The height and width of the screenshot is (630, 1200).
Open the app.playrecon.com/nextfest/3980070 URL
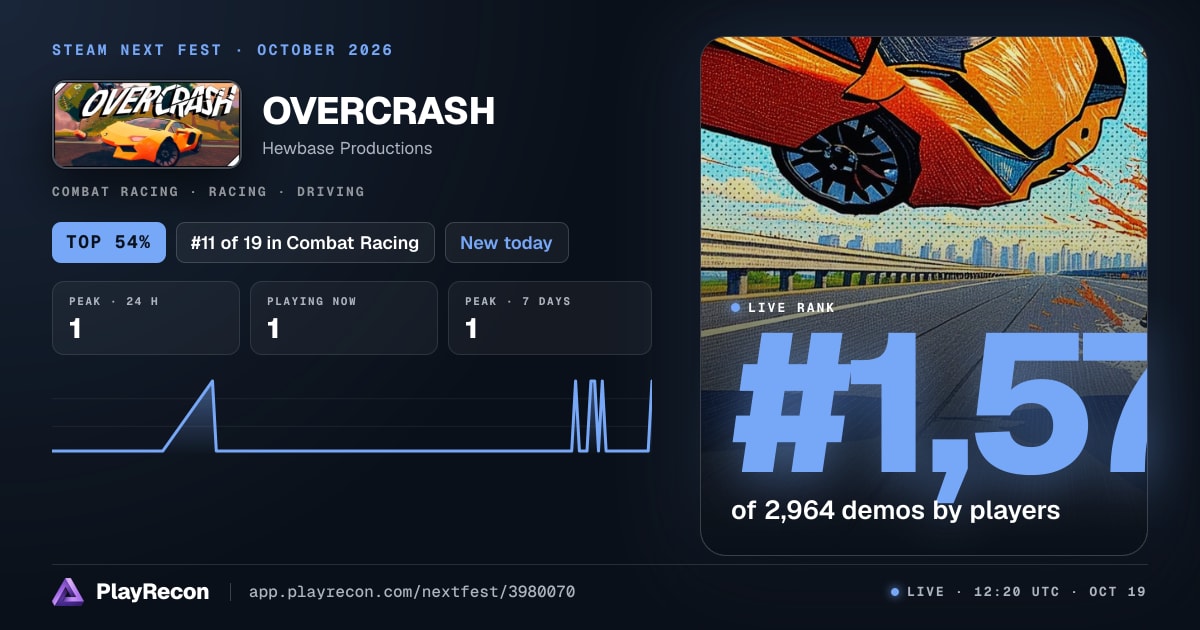click(412, 592)
